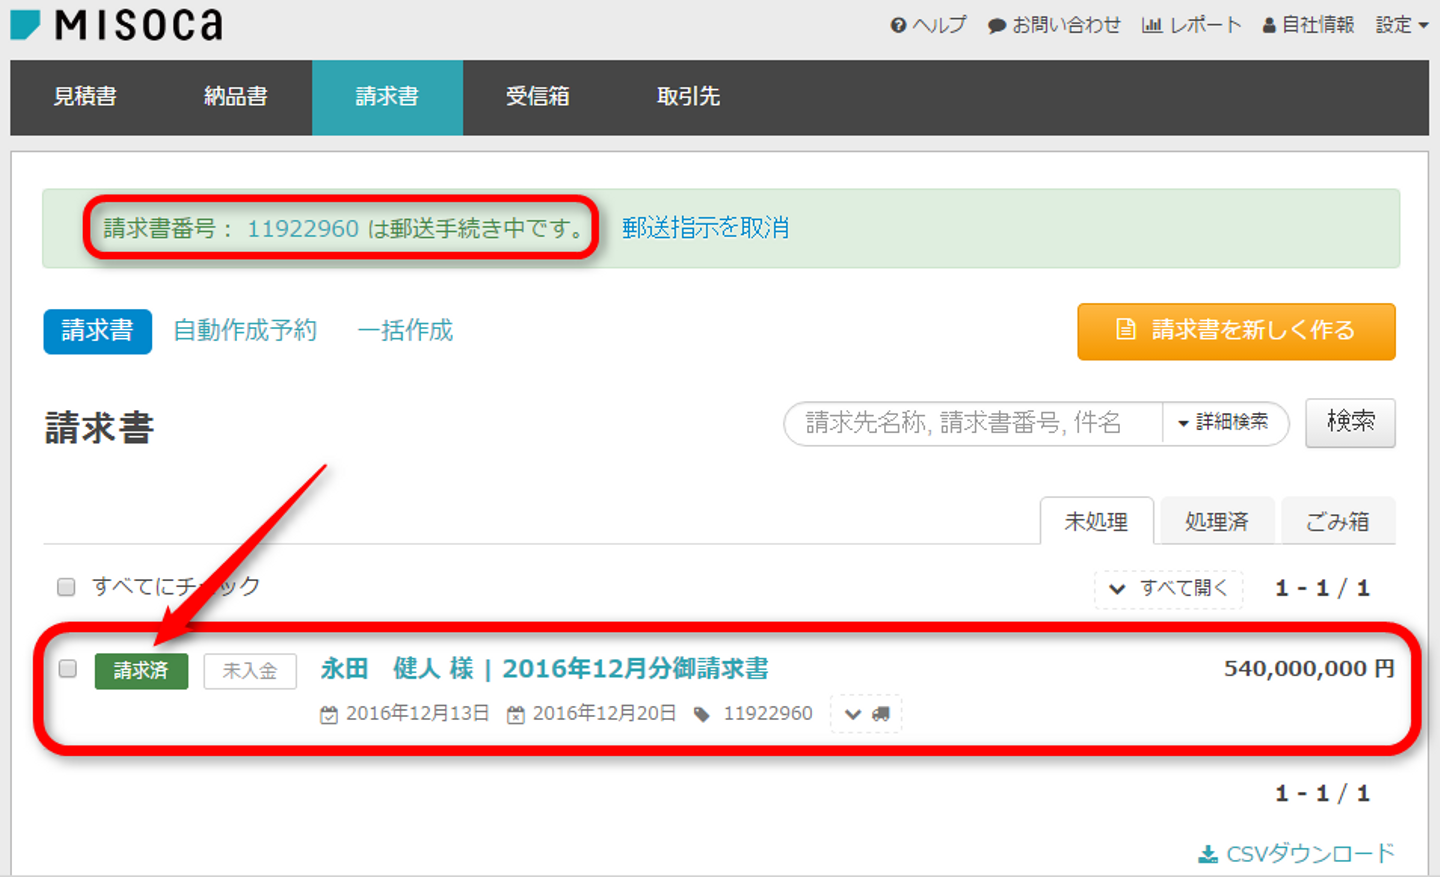Open お問い合わせ contact link
This screenshot has width=1440, height=877.
1054,25
